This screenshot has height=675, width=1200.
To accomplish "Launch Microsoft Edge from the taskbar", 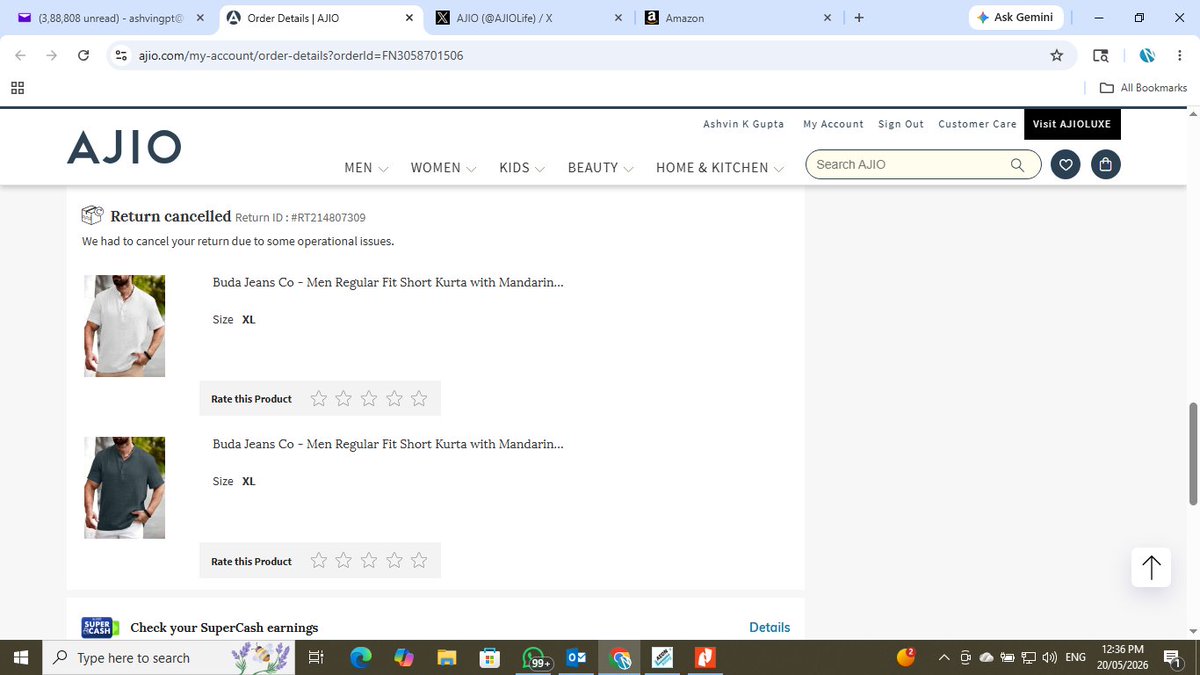I will click(x=360, y=658).
